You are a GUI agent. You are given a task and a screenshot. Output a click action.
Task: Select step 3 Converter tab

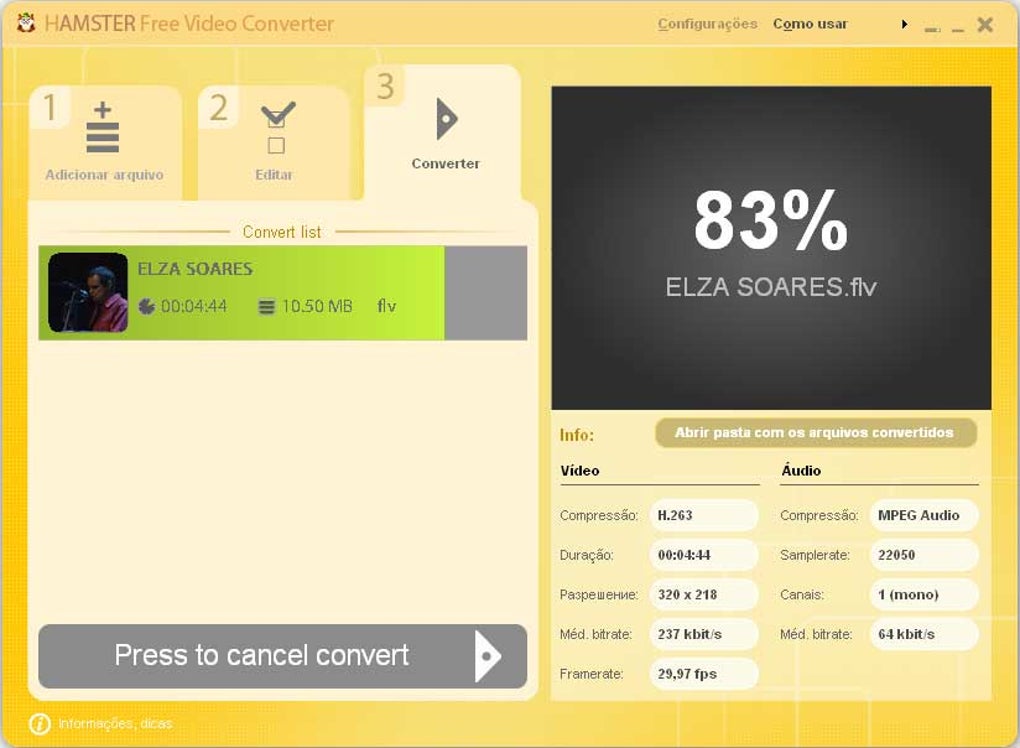point(442,132)
